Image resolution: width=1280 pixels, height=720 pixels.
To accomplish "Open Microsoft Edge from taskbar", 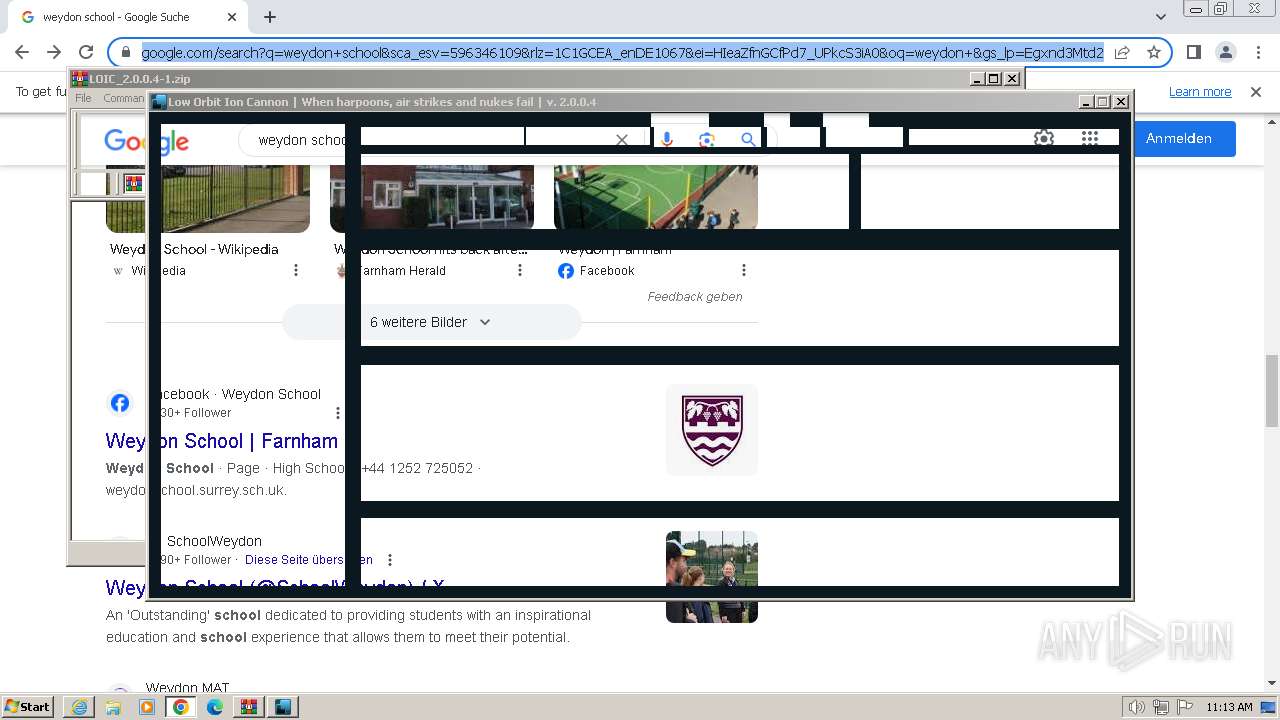I will (x=215, y=707).
